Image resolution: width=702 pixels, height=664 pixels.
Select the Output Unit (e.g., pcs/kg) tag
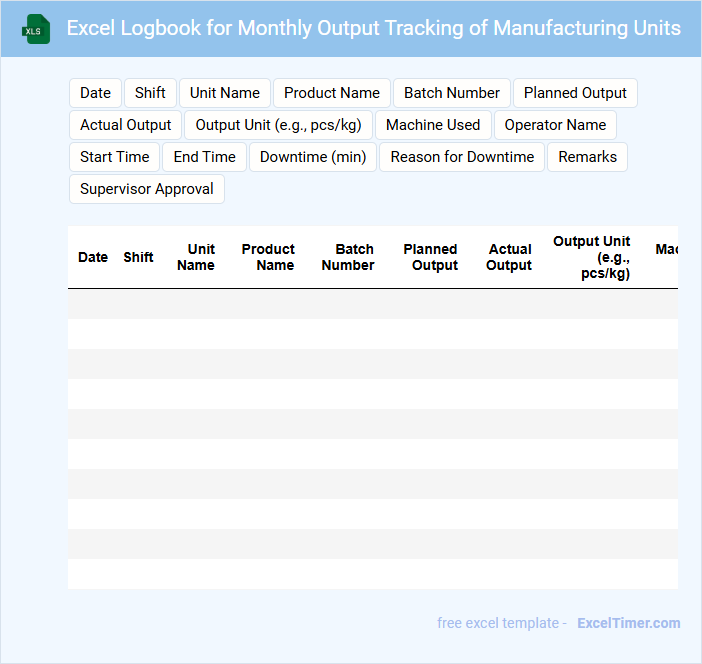point(279,125)
